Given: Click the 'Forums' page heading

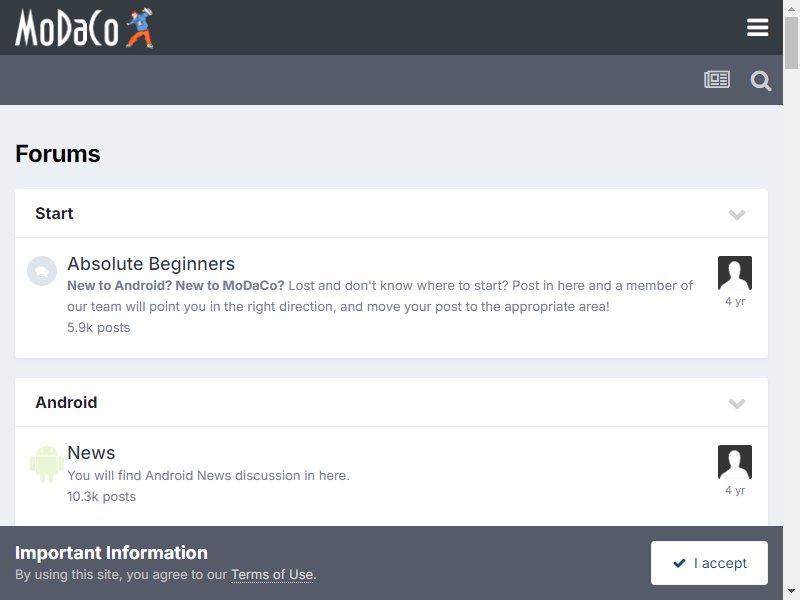Looking at the screenshot, I should tap(58, 154).
